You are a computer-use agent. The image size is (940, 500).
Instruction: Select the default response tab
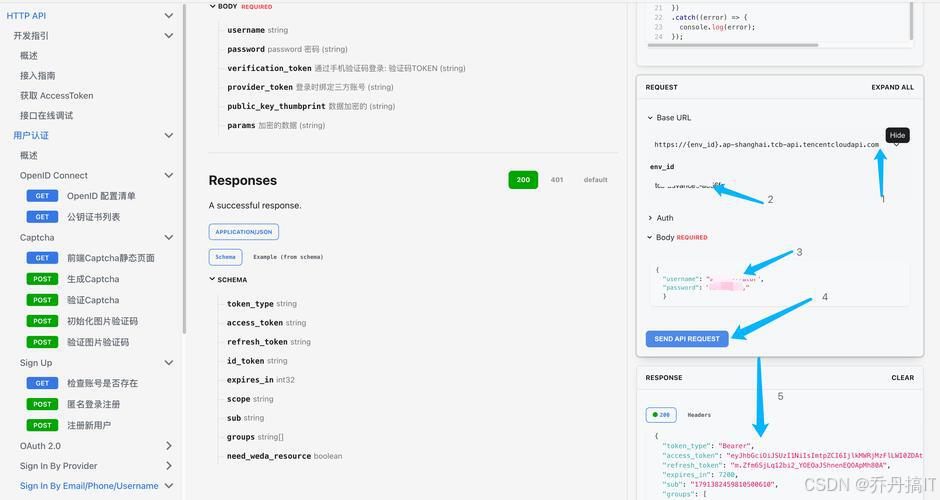coord(595,179)
